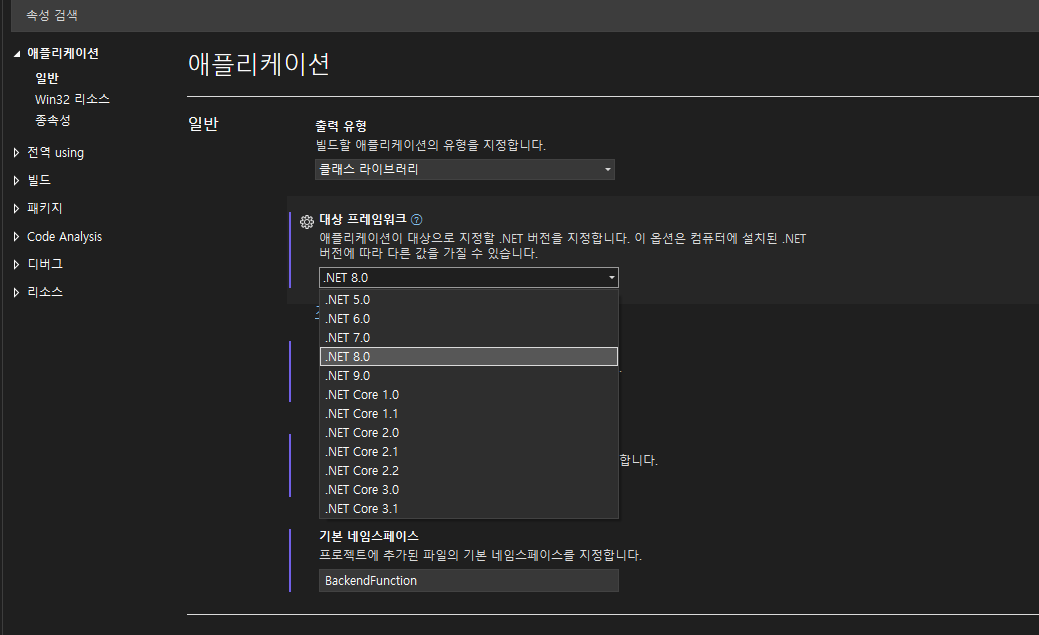Expand the 패키지 section
Viewport: 1039px width, 635px height.
point(17,208)
